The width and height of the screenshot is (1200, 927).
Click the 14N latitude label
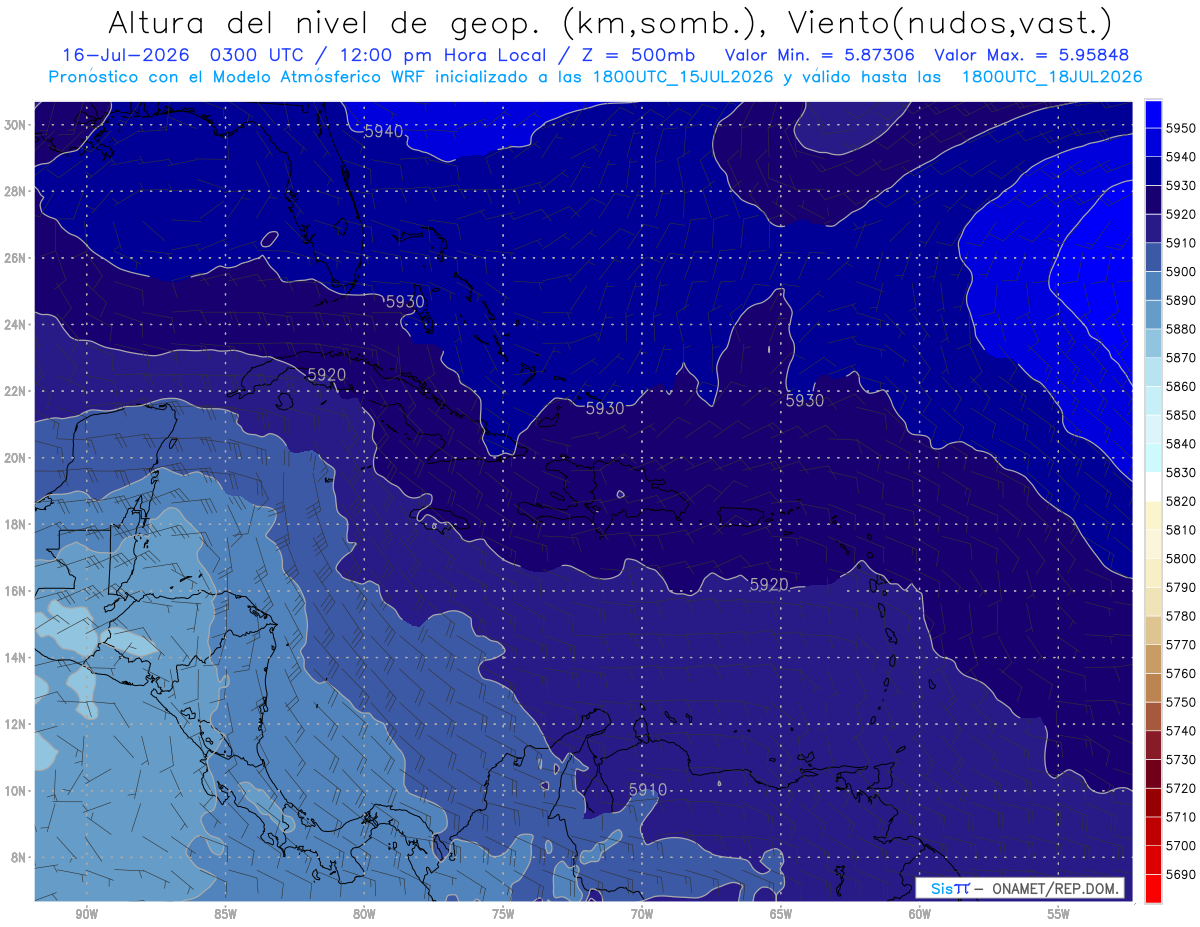[17, 658]
